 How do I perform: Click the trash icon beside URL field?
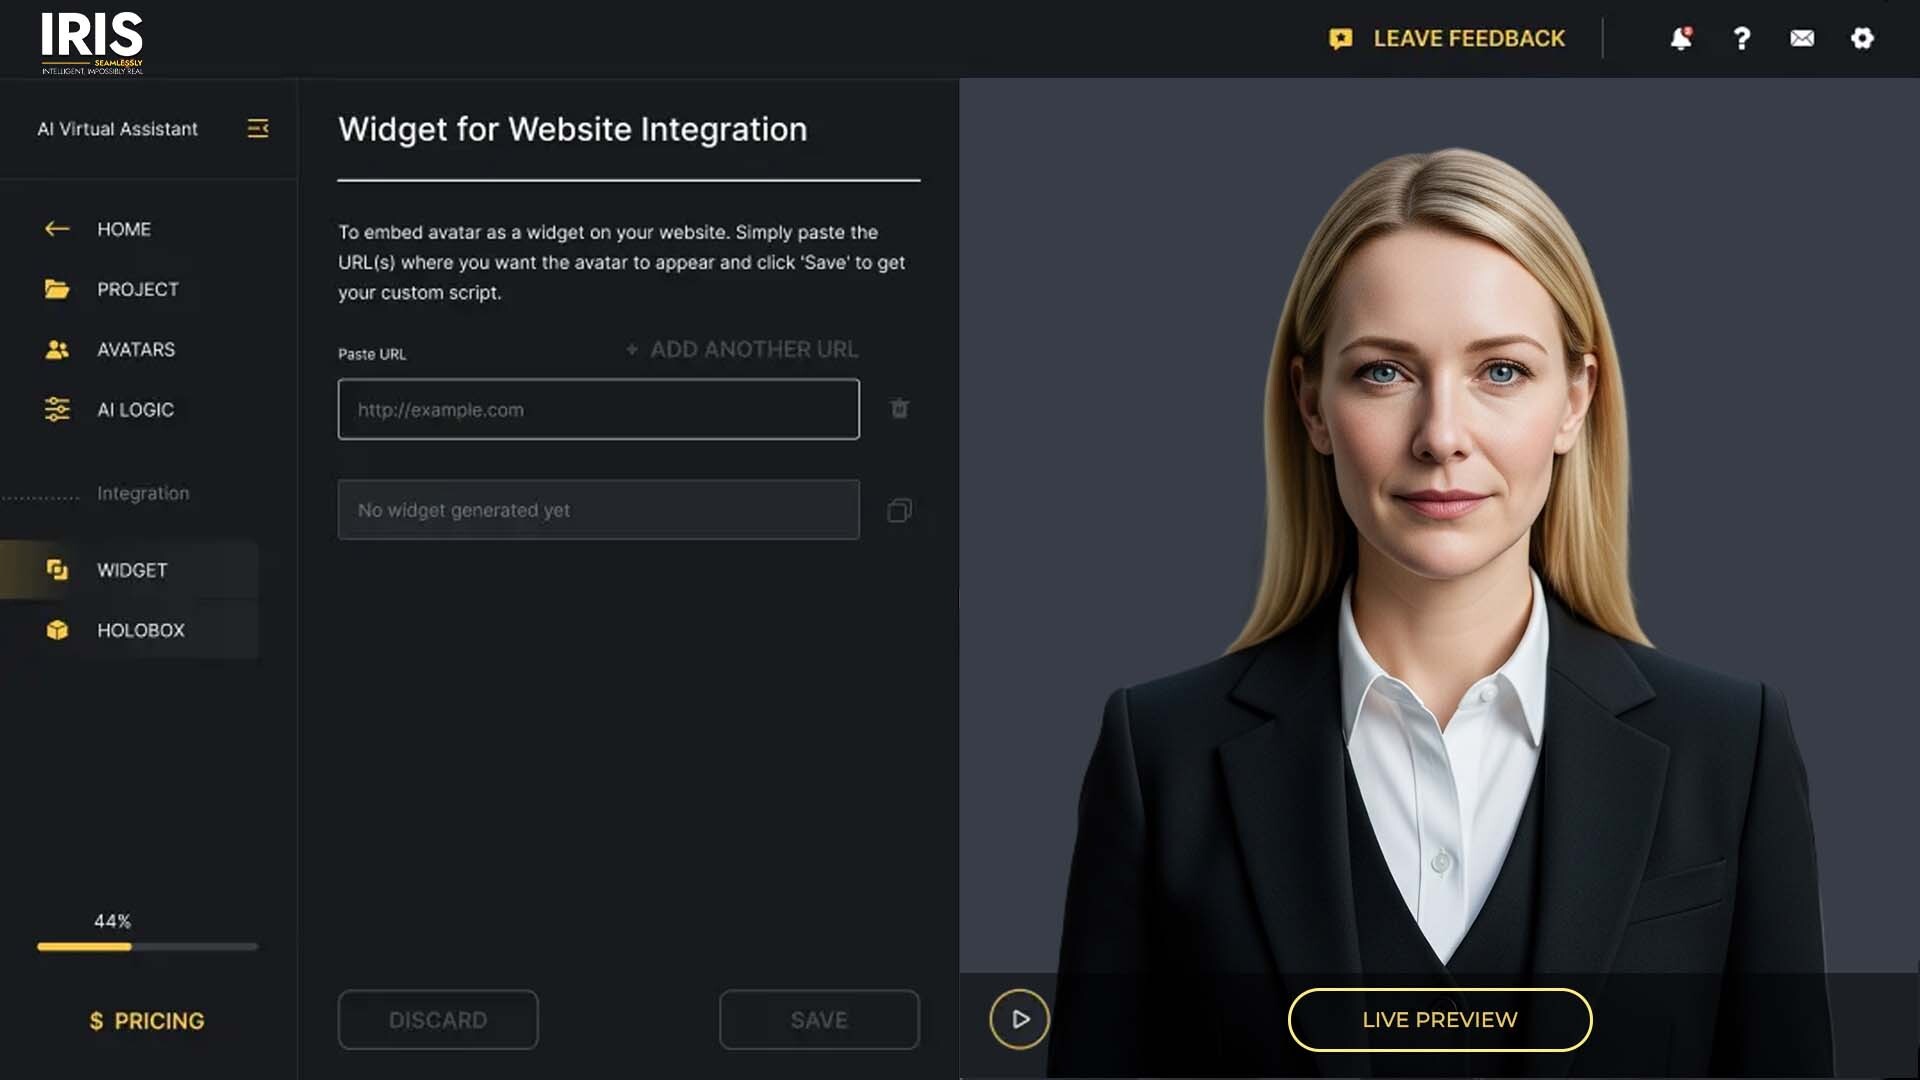[x=899, y=408]
